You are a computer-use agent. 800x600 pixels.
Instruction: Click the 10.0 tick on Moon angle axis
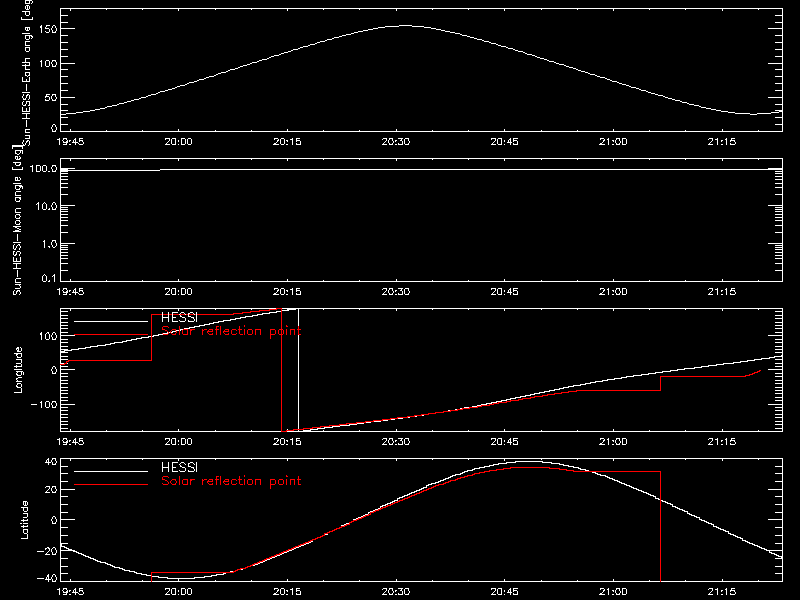tap(45, 206)
